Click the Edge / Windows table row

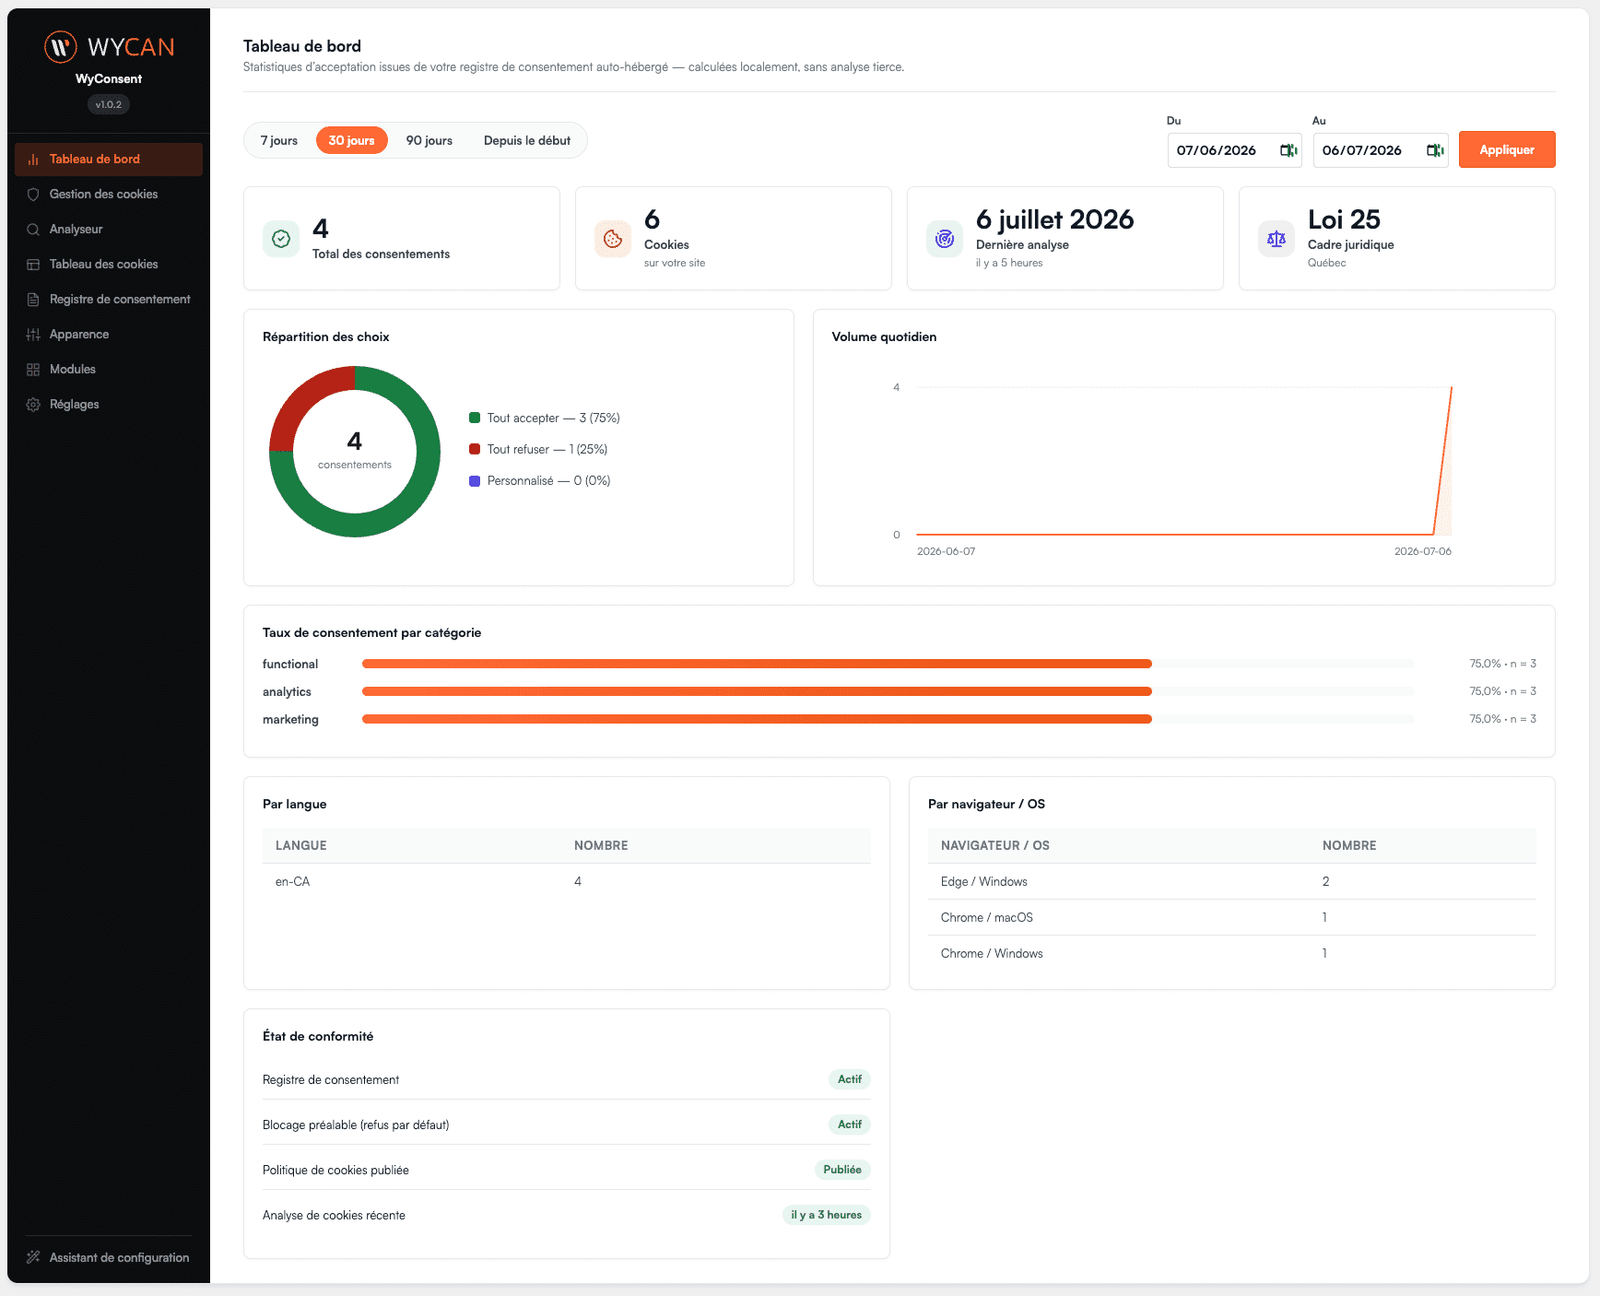click(1232, 882)
